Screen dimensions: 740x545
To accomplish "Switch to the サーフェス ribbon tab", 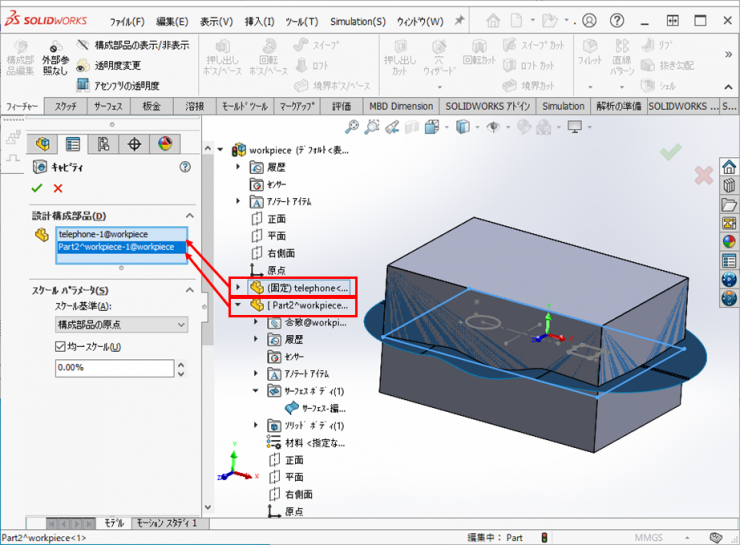I will point(109,106).
